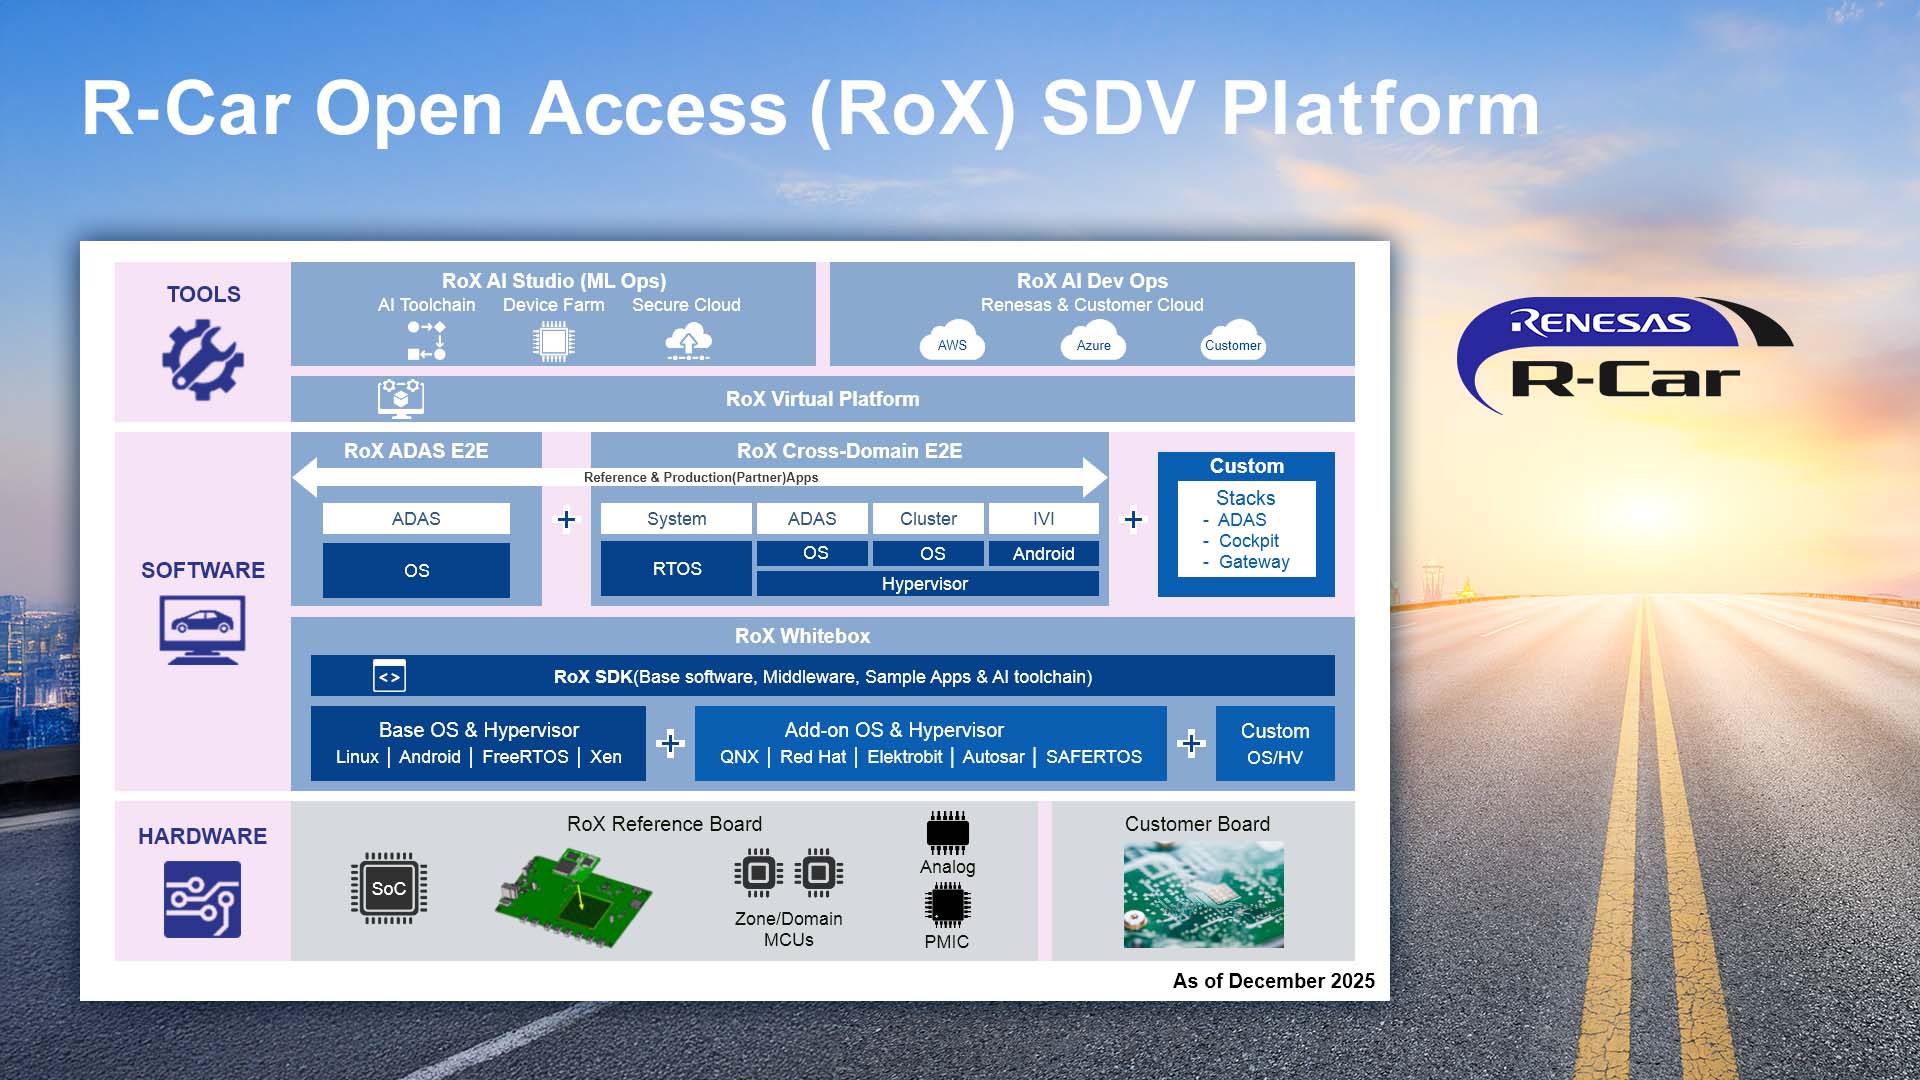Select the Device Farm chip icon
1920x1080 pixels.
(x=553, y=342)
